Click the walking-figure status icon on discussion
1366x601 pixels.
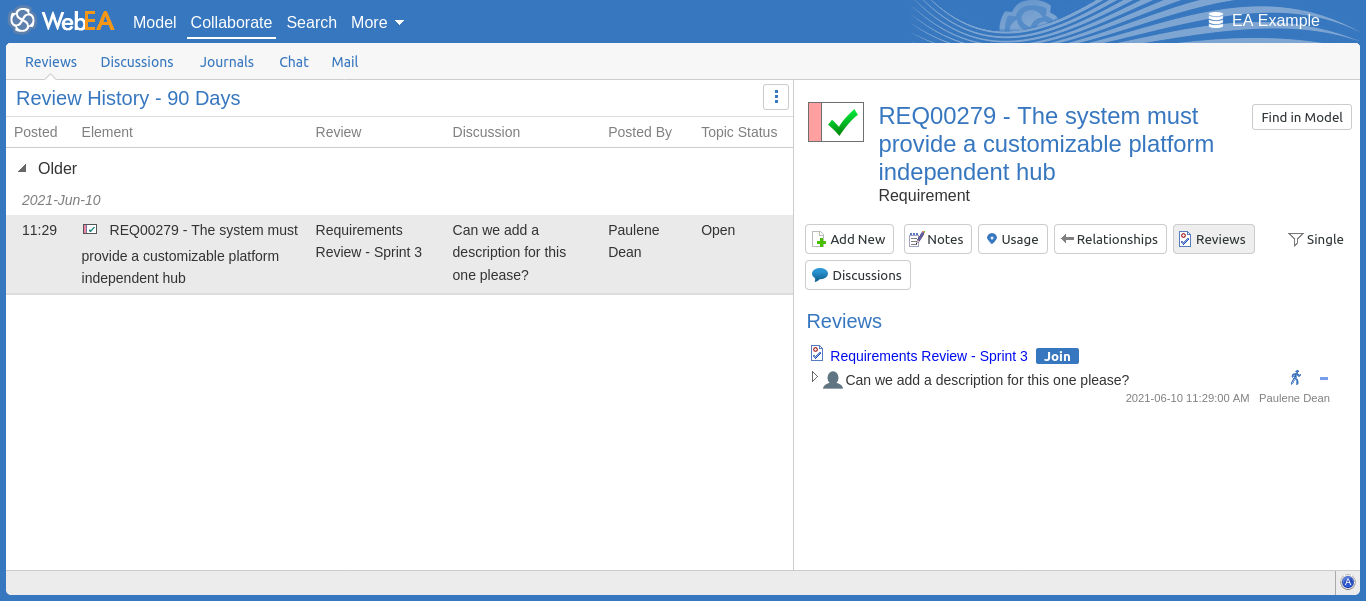(x=1295, y=378)
